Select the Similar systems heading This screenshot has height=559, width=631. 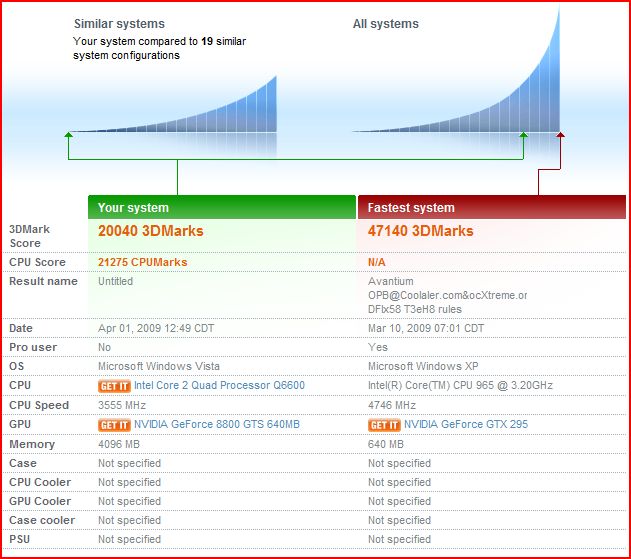point(119,24)
